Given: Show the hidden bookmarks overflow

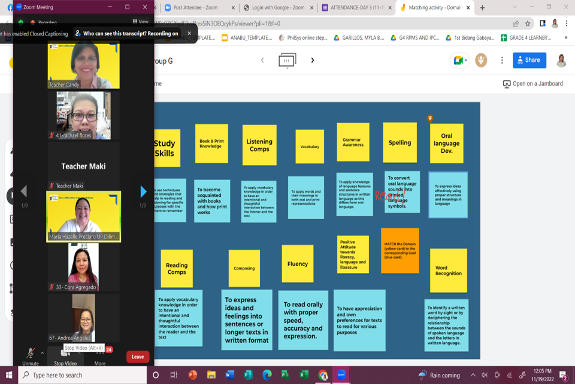Looking at the screenshot, I should click(x=566, y=38).
